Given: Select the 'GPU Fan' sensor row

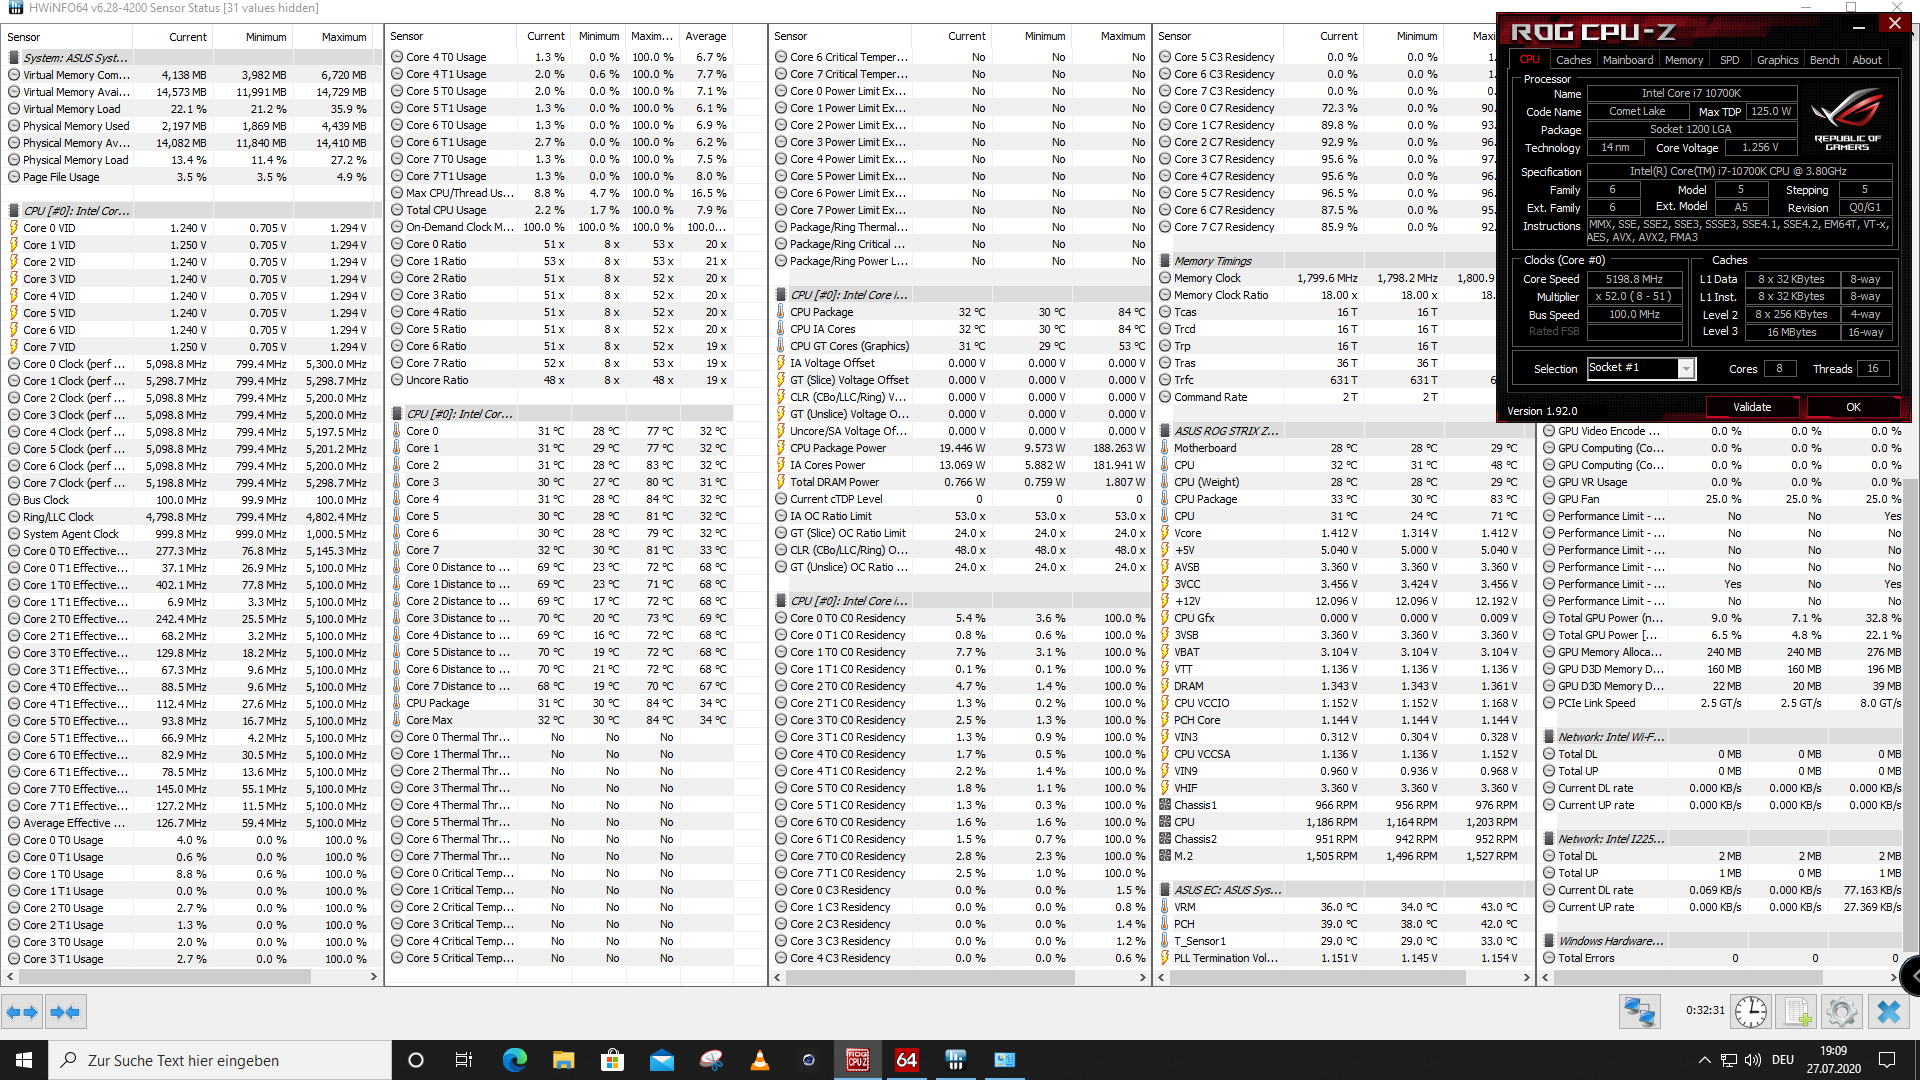Looking at the screenshot, I should [x=1722, y=499].
